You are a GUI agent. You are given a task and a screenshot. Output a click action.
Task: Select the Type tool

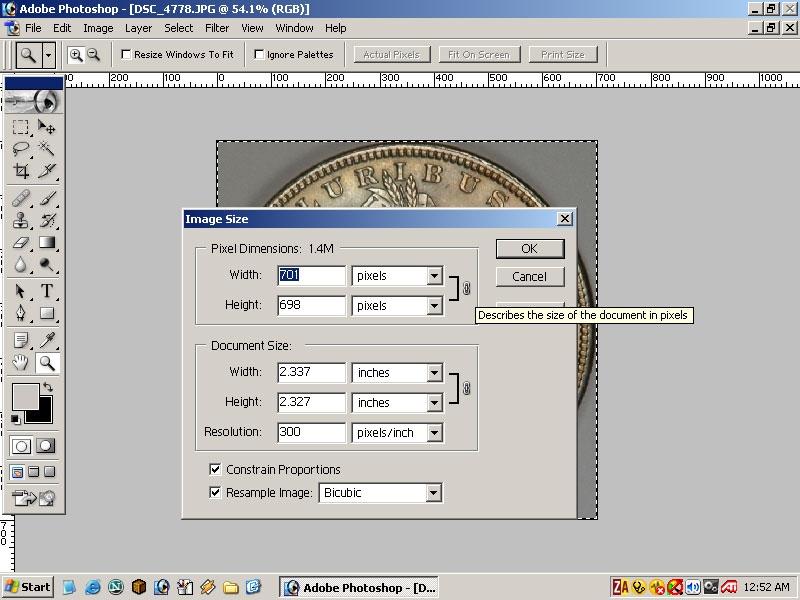[x=46, y=291]
